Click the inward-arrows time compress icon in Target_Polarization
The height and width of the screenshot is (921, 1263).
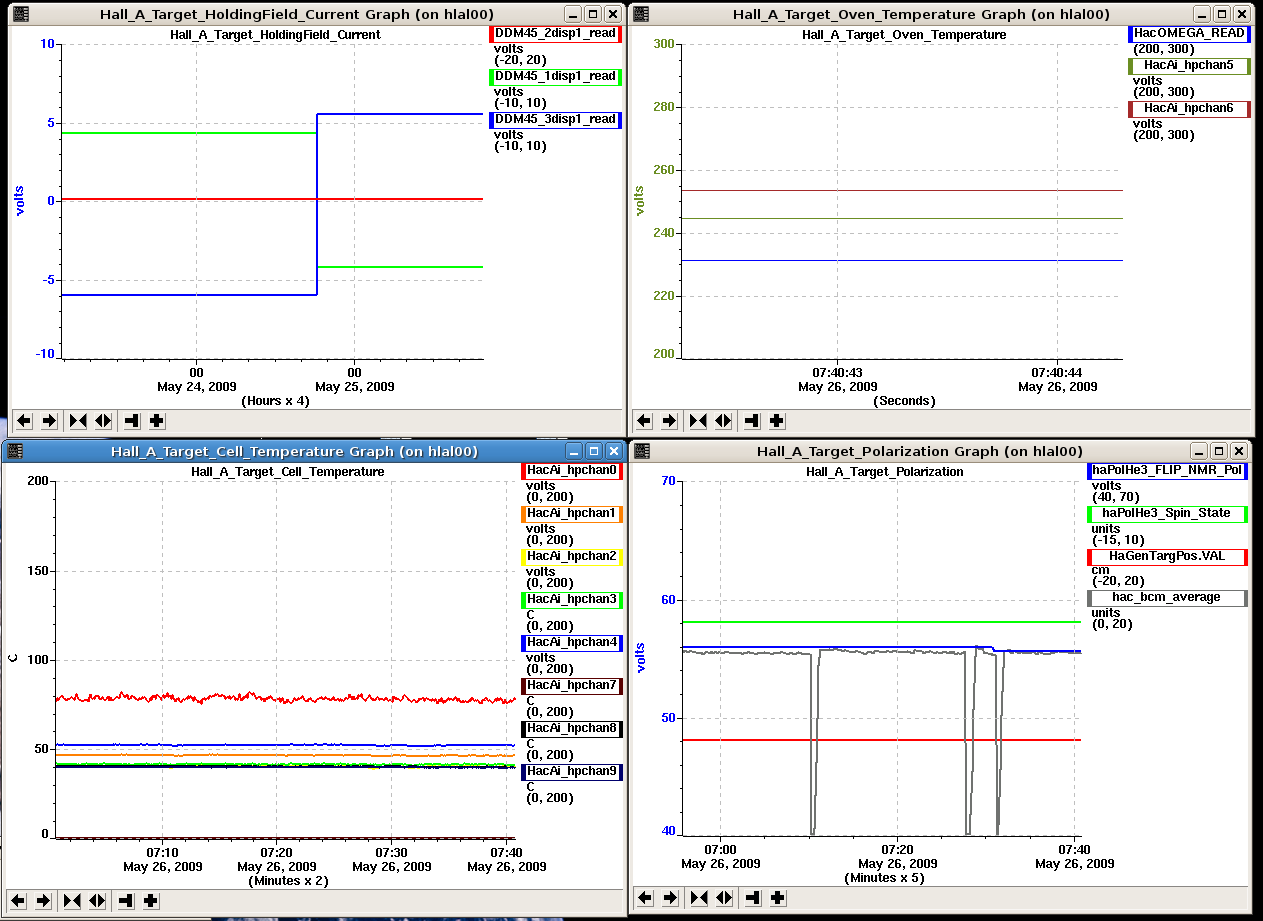point(698,898)
